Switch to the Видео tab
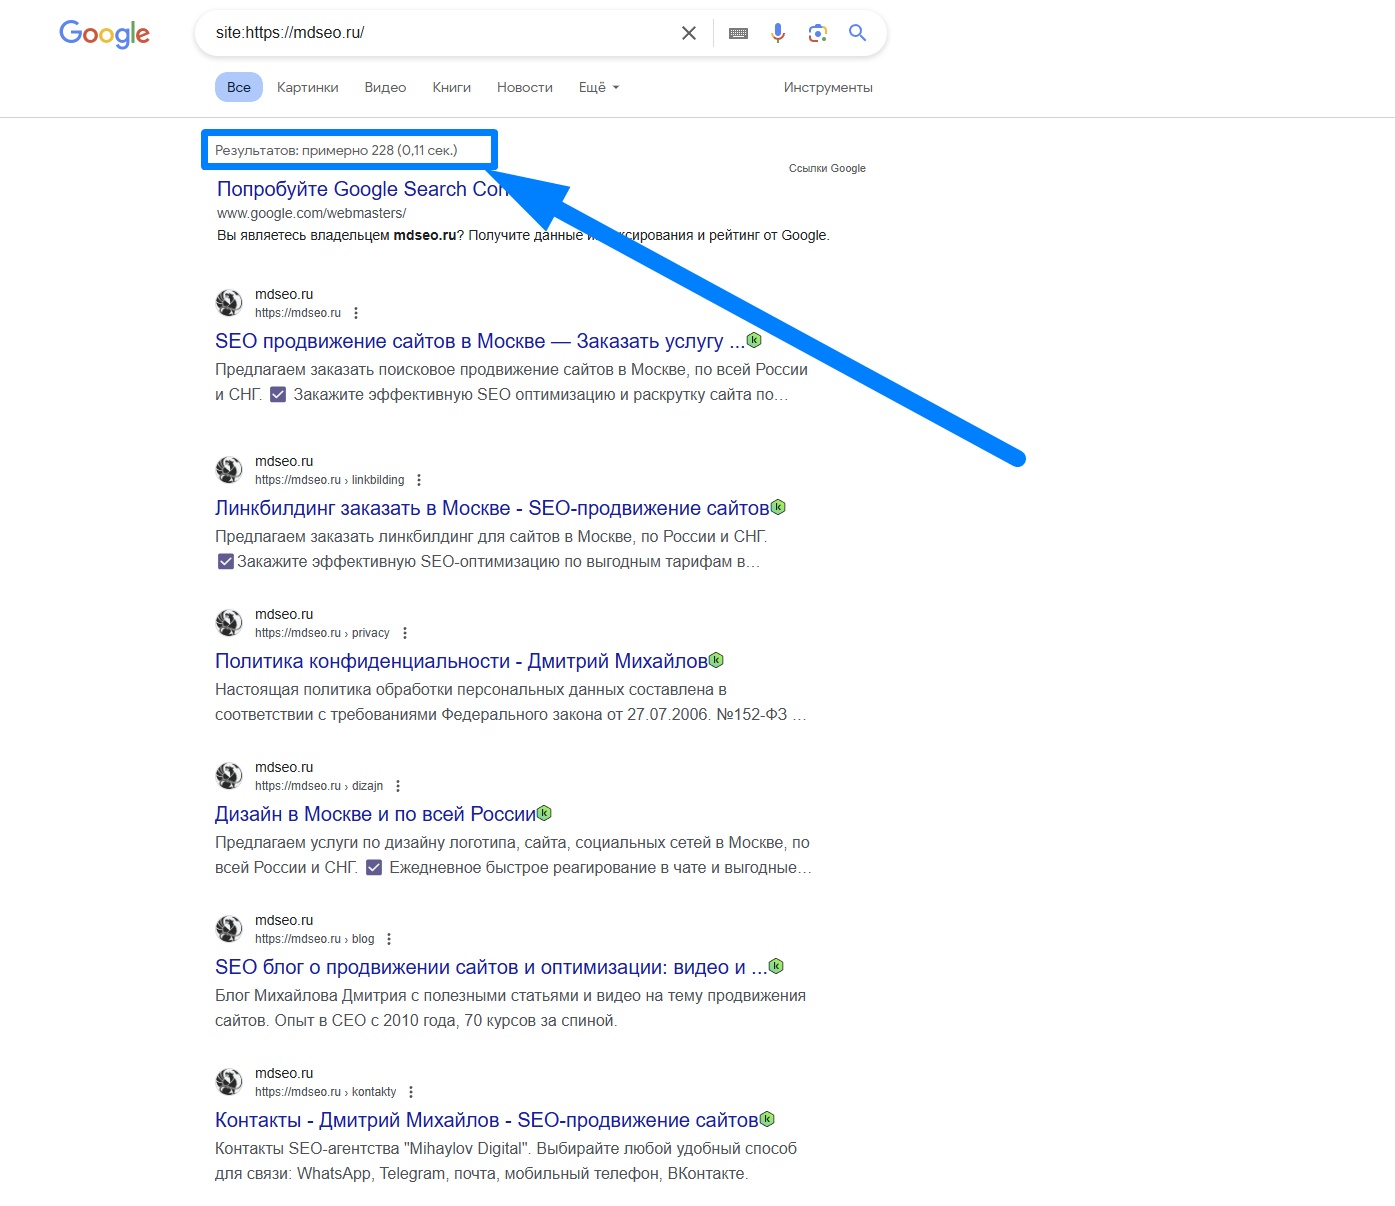Viewport: 1395px width, 1206px height. coord(385,87)
